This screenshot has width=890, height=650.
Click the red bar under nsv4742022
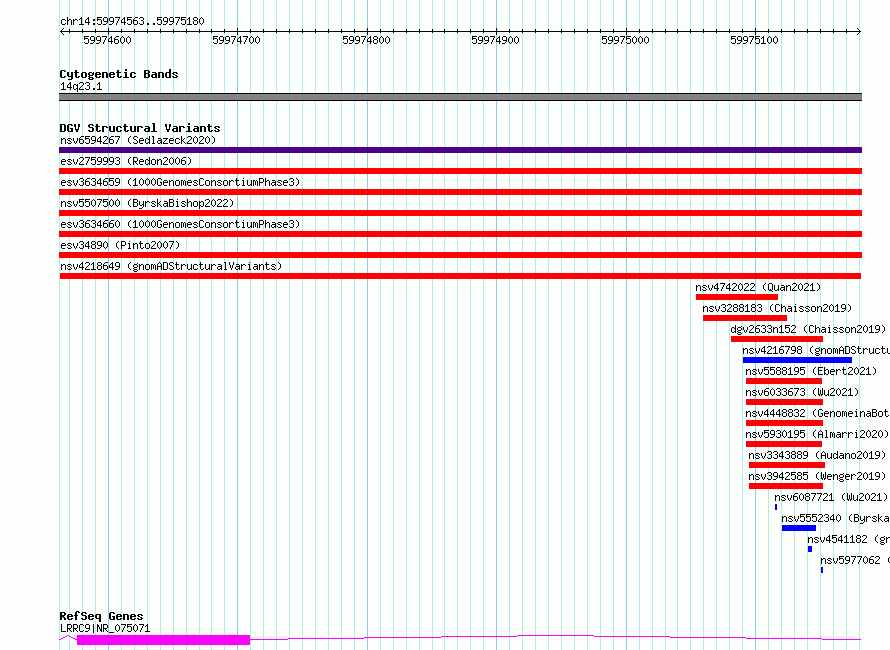(737, 297)
